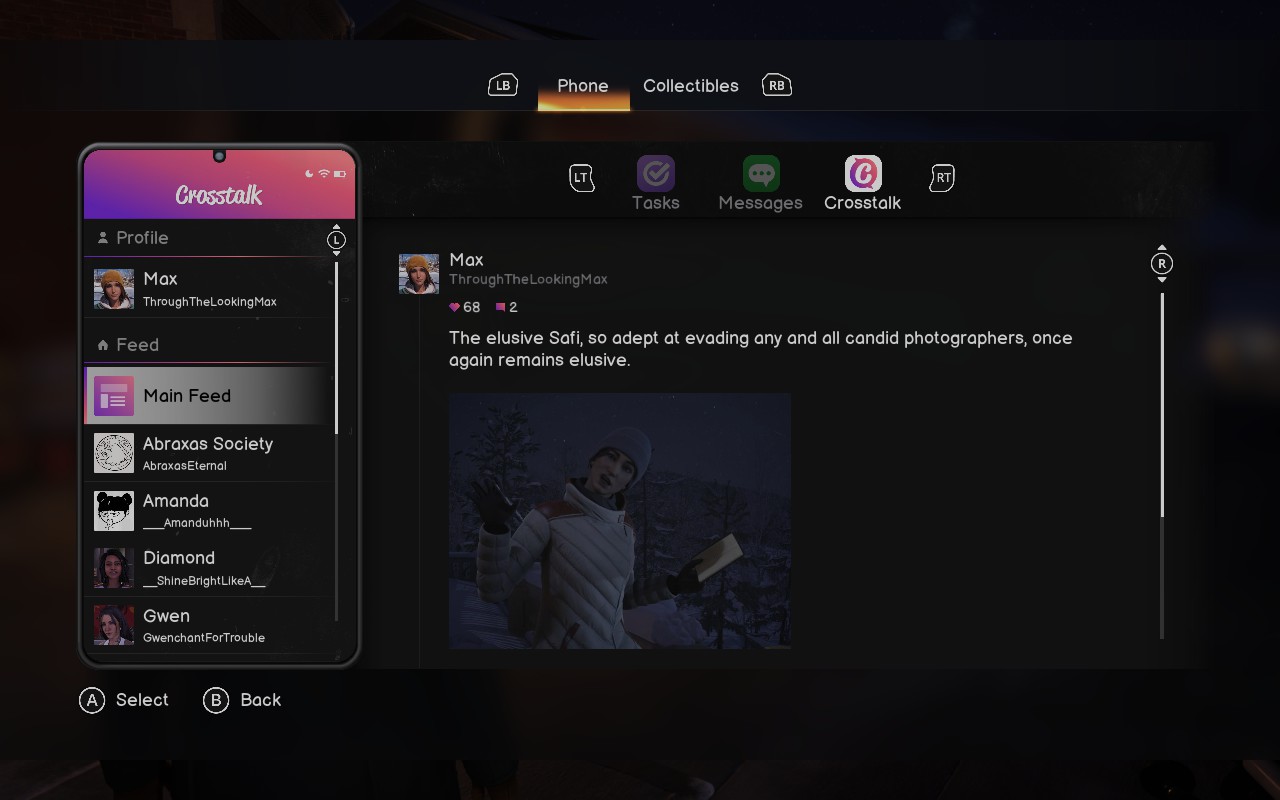
Task: Click Max's profile avatar in phone
Action: click(114, 289)
